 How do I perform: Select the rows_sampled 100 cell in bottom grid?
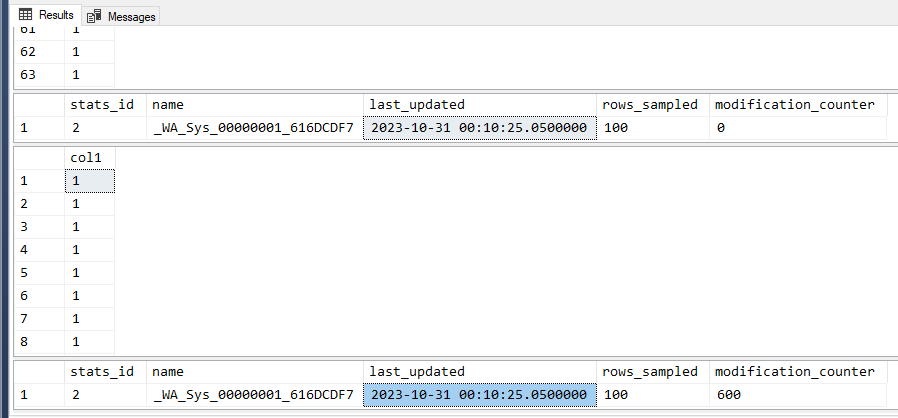click(x=654, y=395)
